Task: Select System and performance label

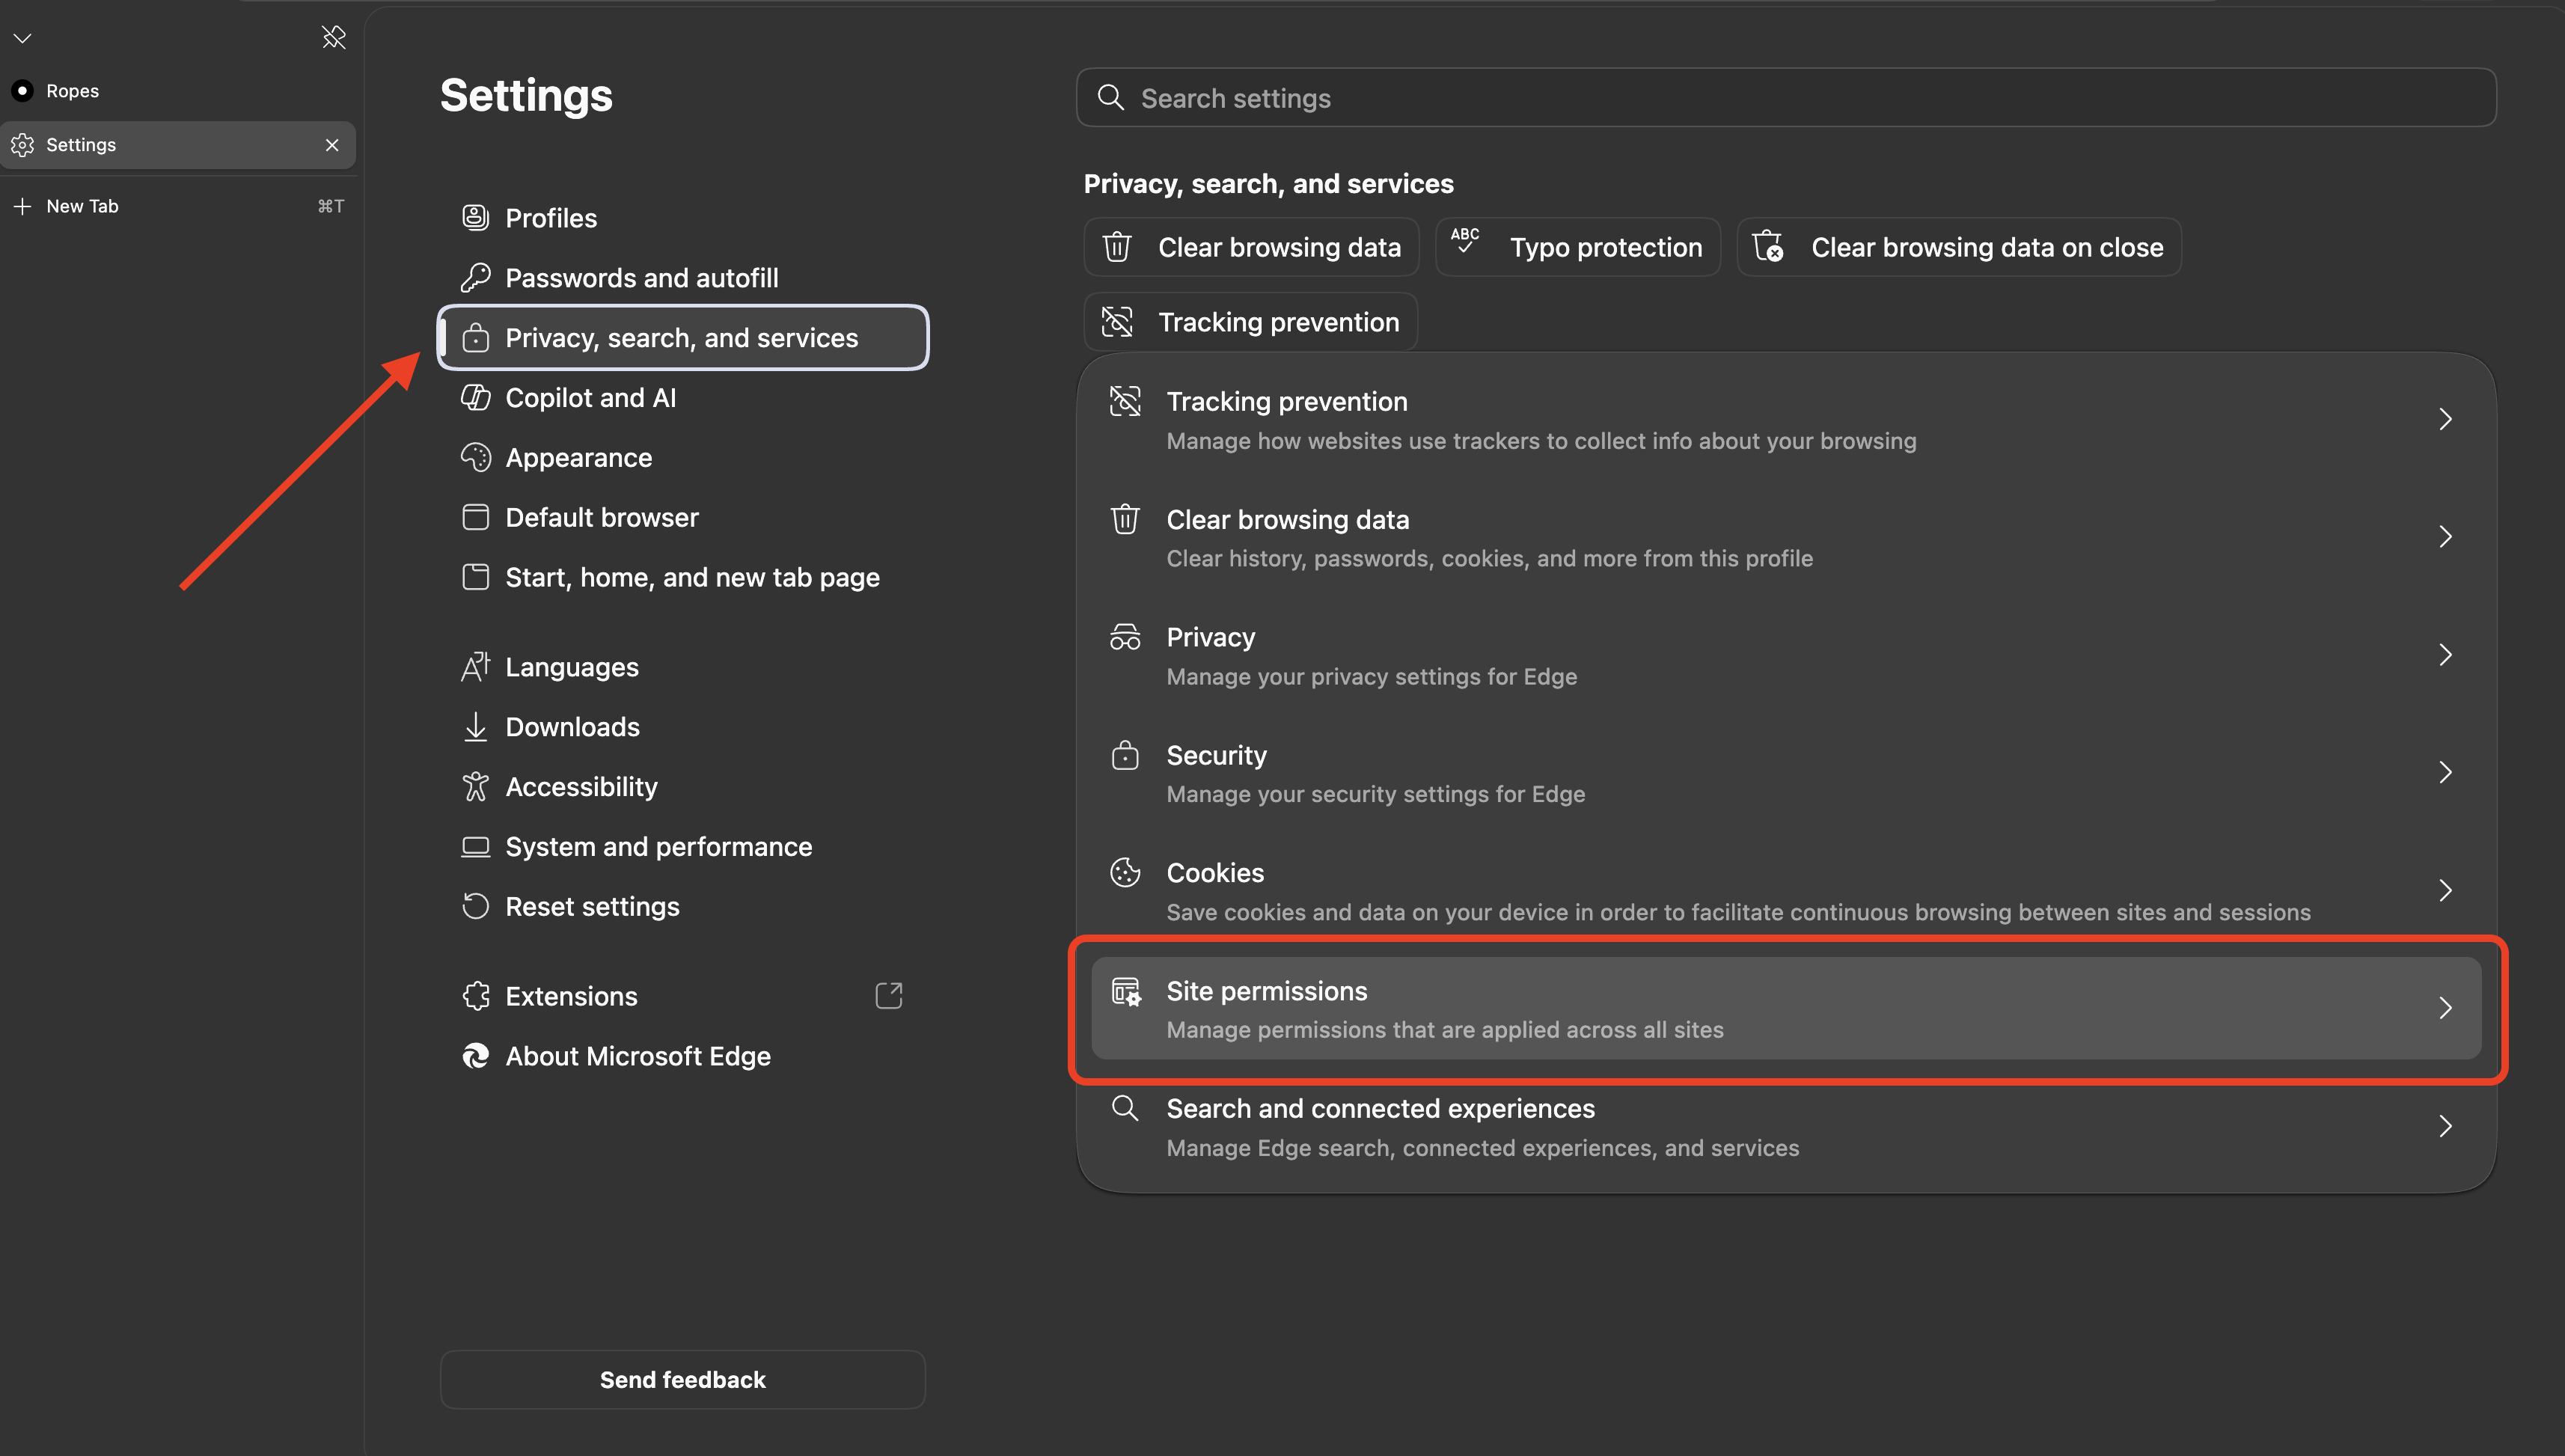Action: (x=658, y=847)
